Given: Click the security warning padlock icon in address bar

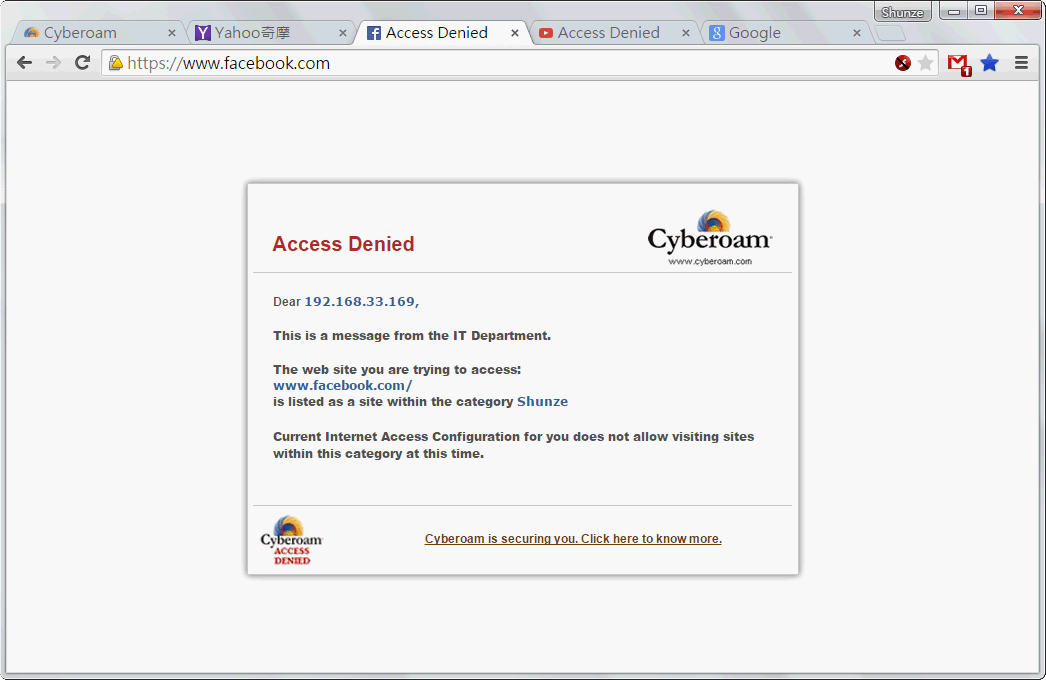Looking at the screenshot, I should click(x=116, y=63).
